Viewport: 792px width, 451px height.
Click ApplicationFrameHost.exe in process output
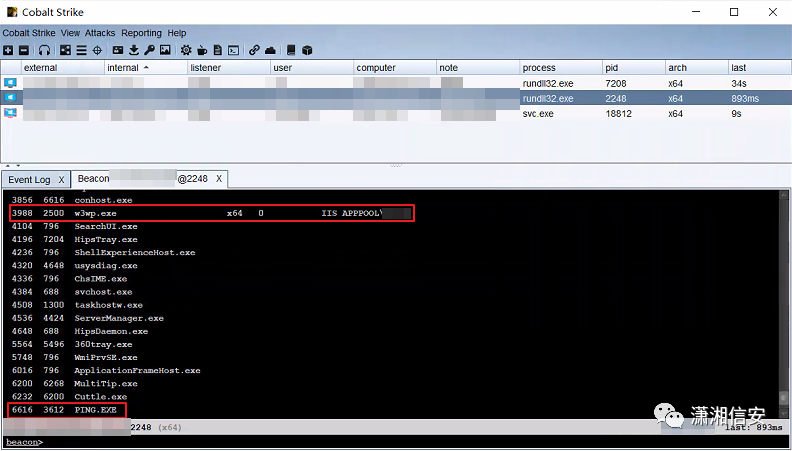click(x=137, y=371)
